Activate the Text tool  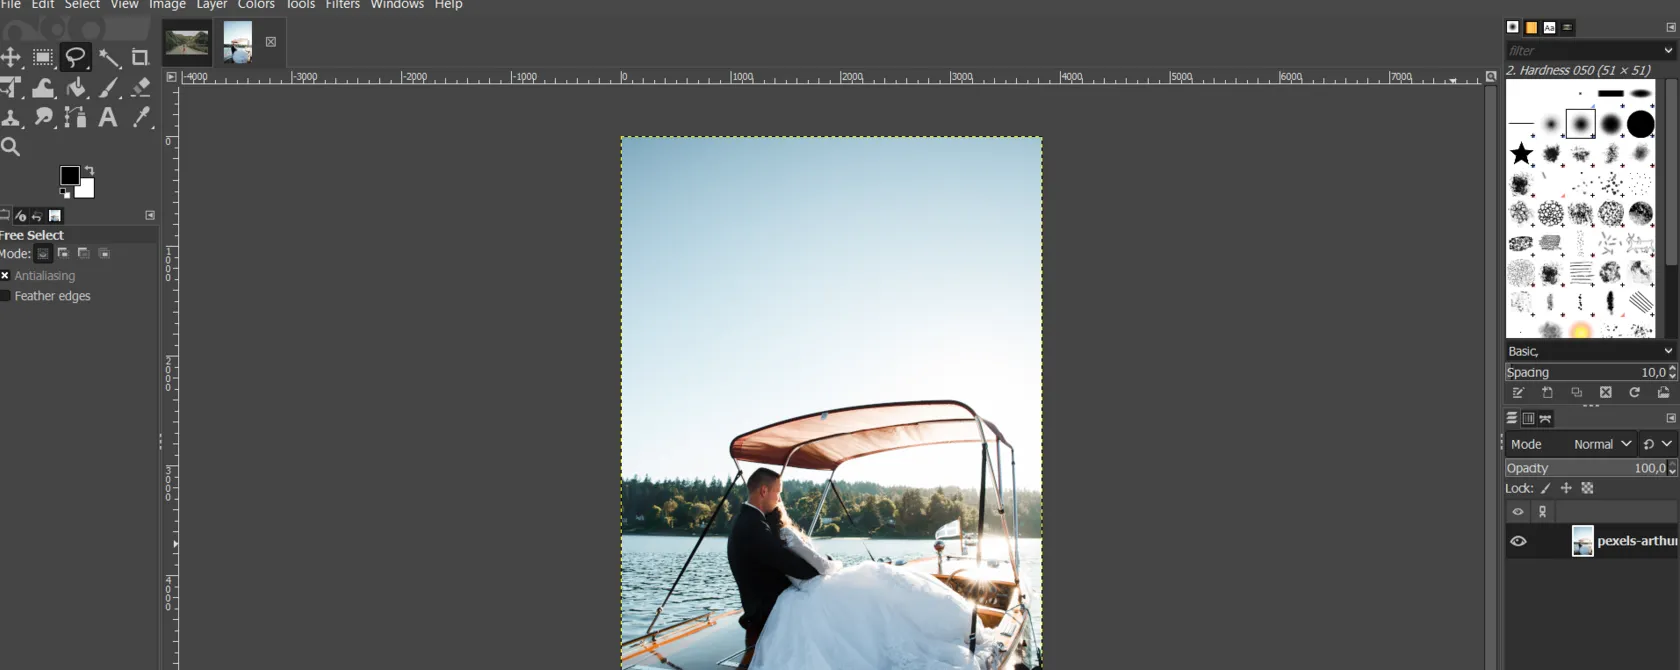pos(108,118)
